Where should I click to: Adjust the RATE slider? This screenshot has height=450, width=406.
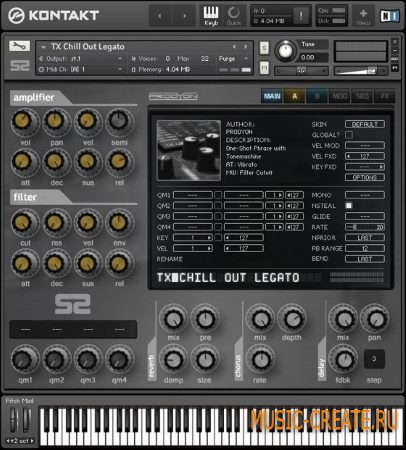(x=365, y=227)
